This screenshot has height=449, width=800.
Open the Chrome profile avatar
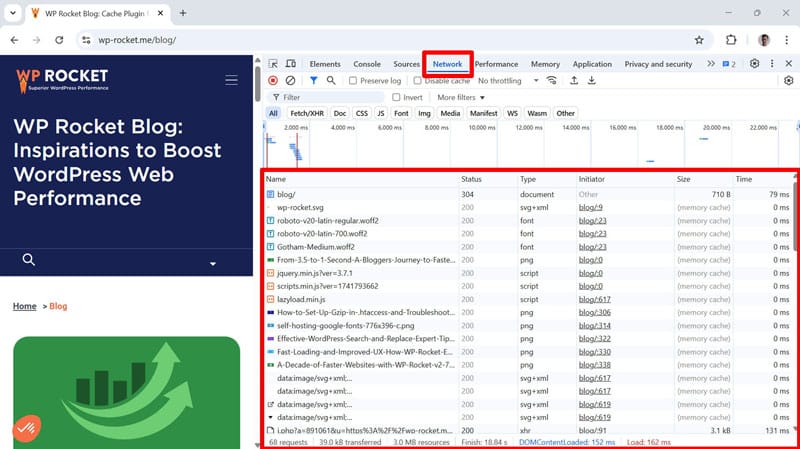[764, 40]
